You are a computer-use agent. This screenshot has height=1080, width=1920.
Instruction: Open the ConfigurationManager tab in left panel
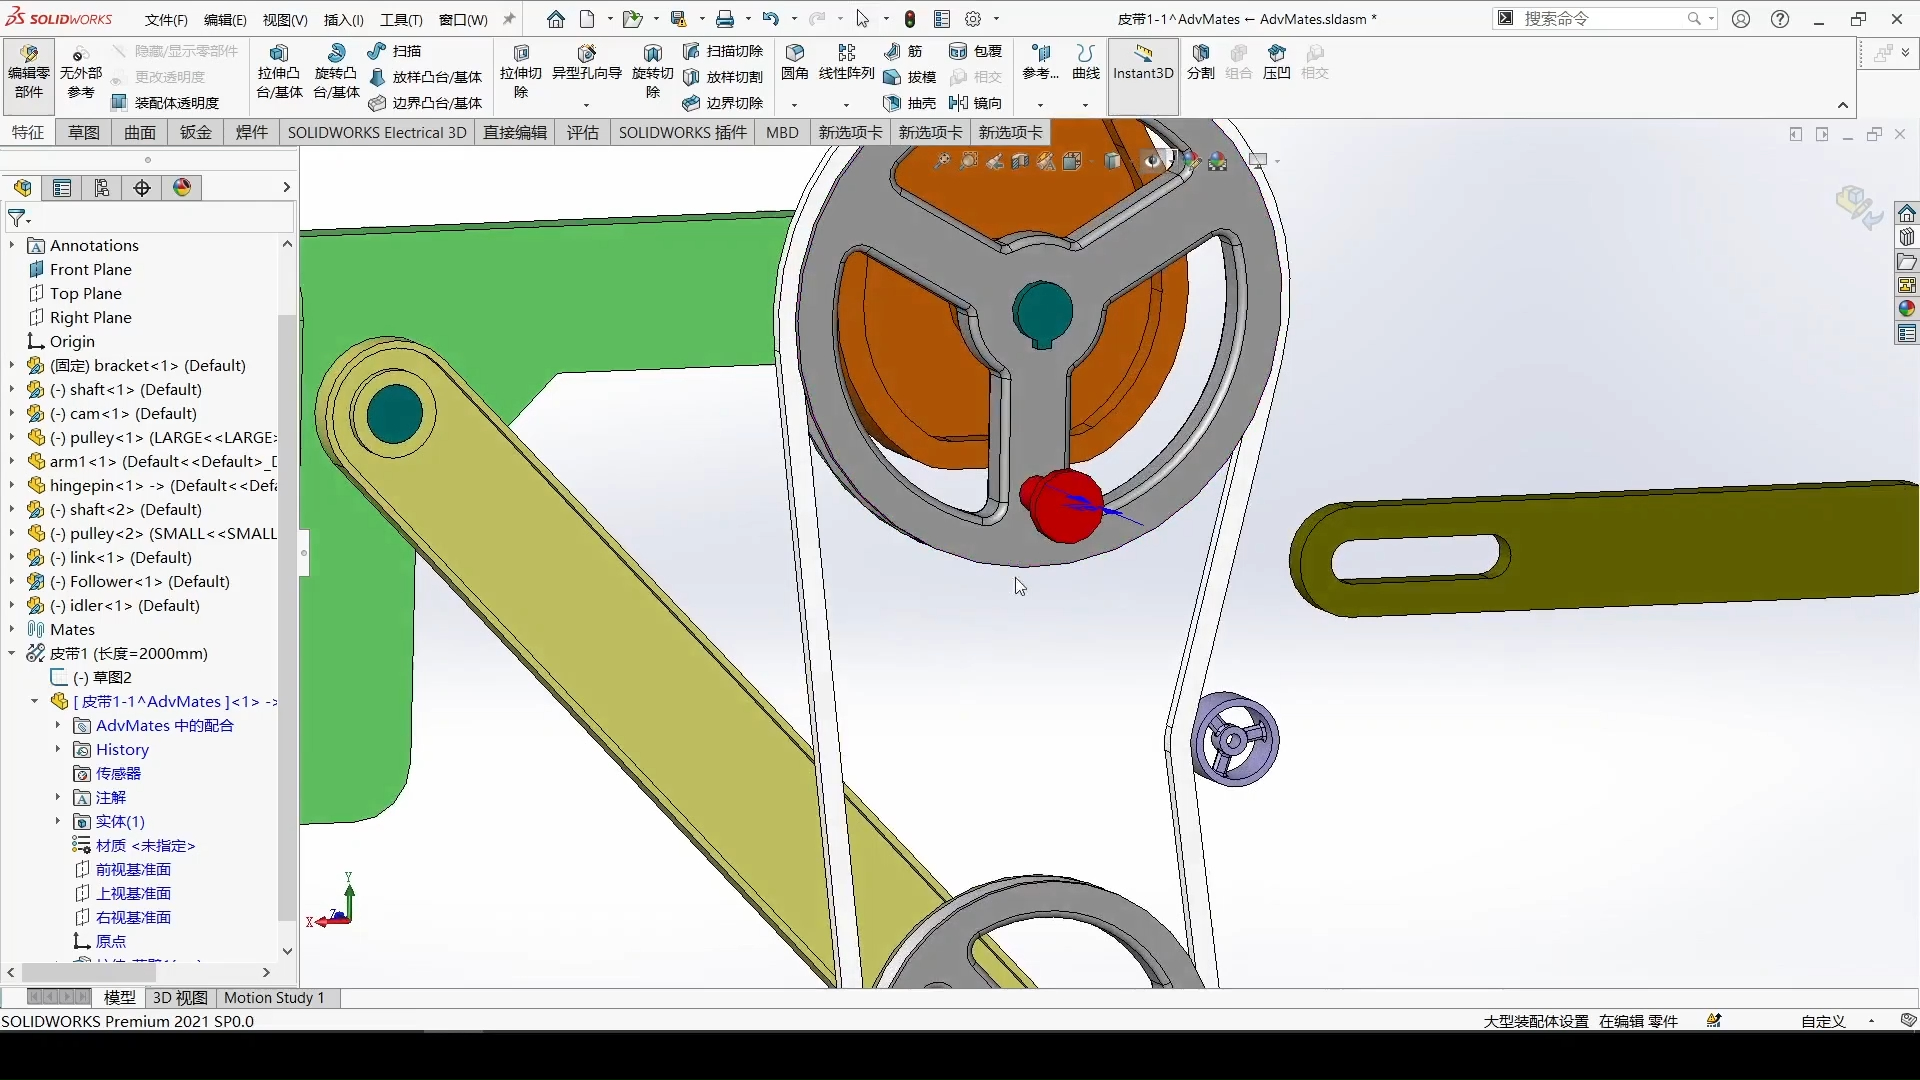click(101, 187)
